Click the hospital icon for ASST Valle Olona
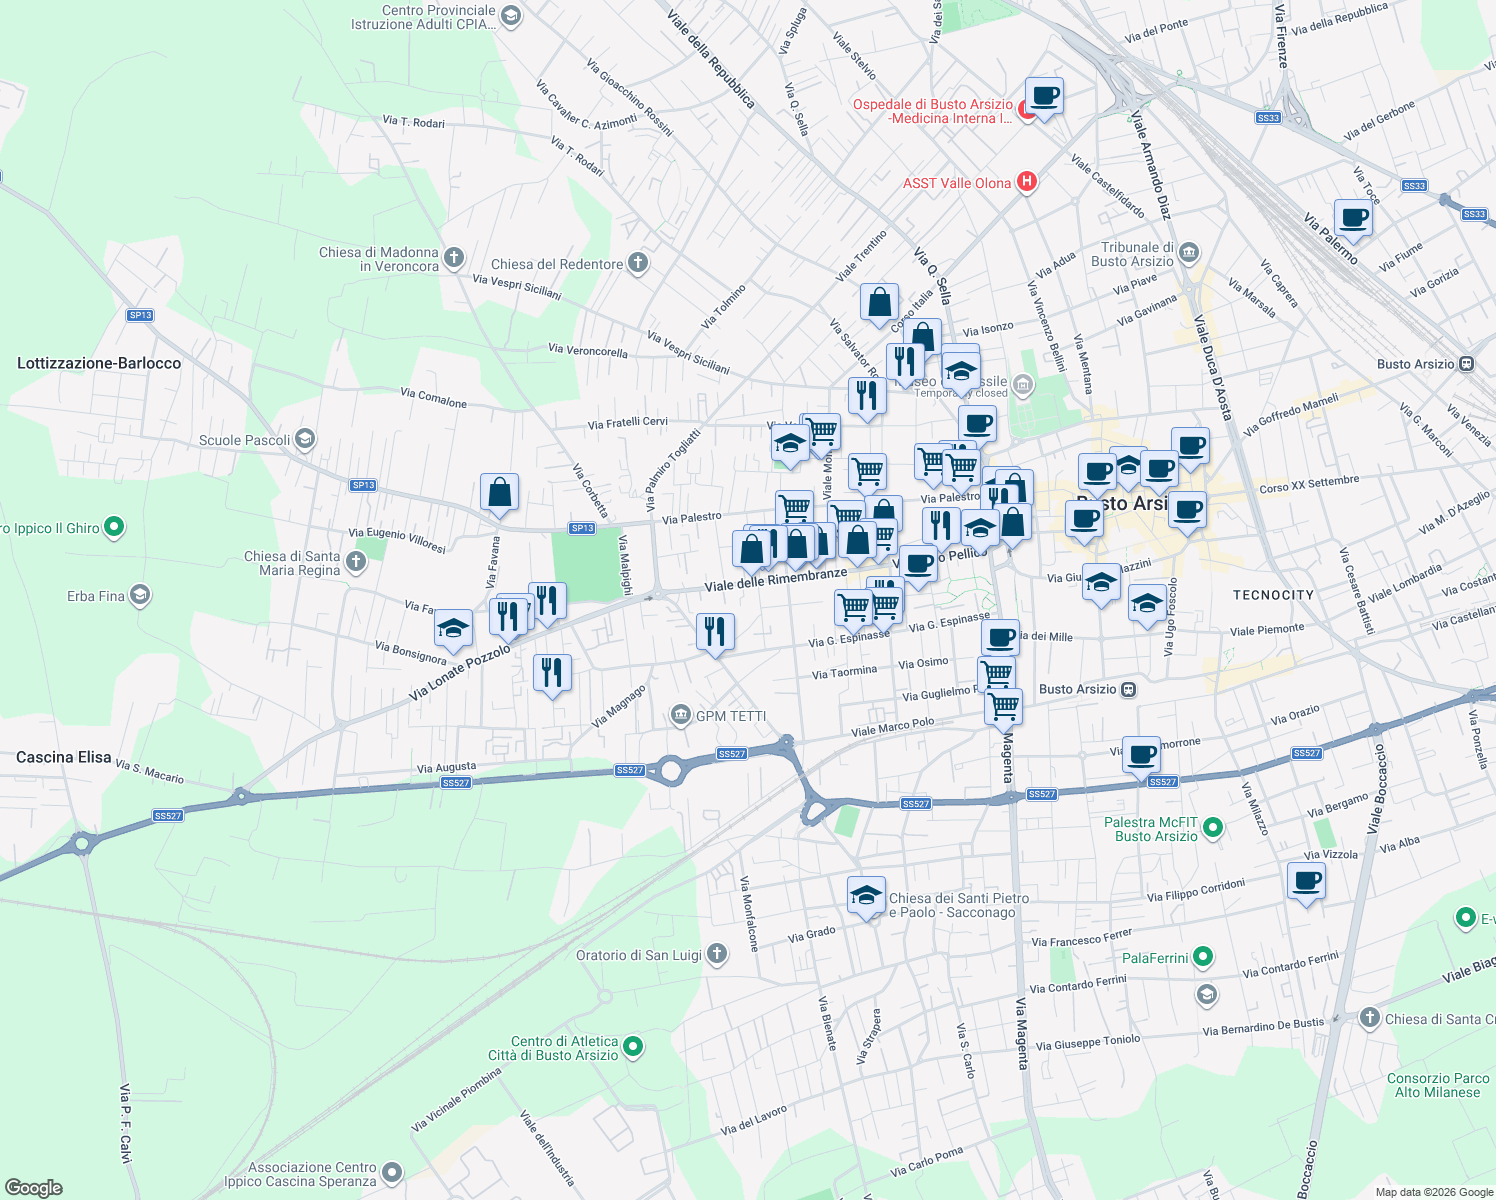1496x1200 pixels. pos(1027,182)
